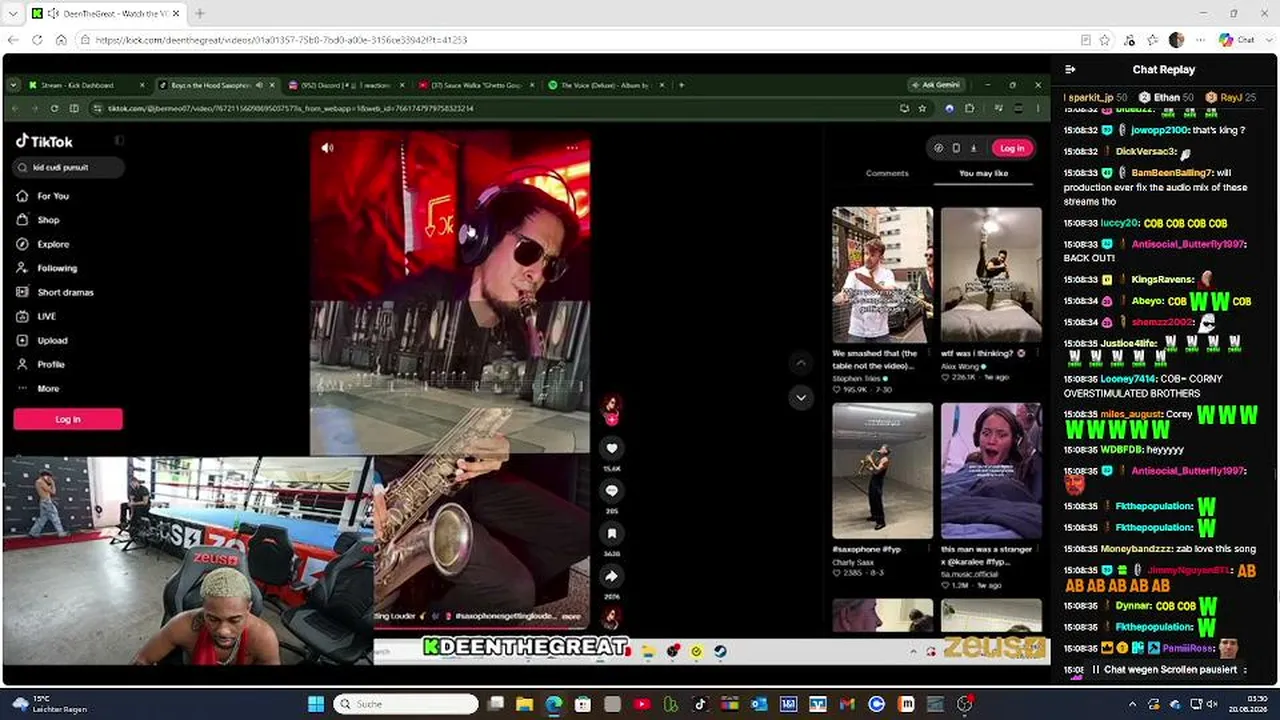Viewport: 1280px width, 720px height.
Task: Collapse the Chat Replay panel icon
Action: [x=1070, y=70]
